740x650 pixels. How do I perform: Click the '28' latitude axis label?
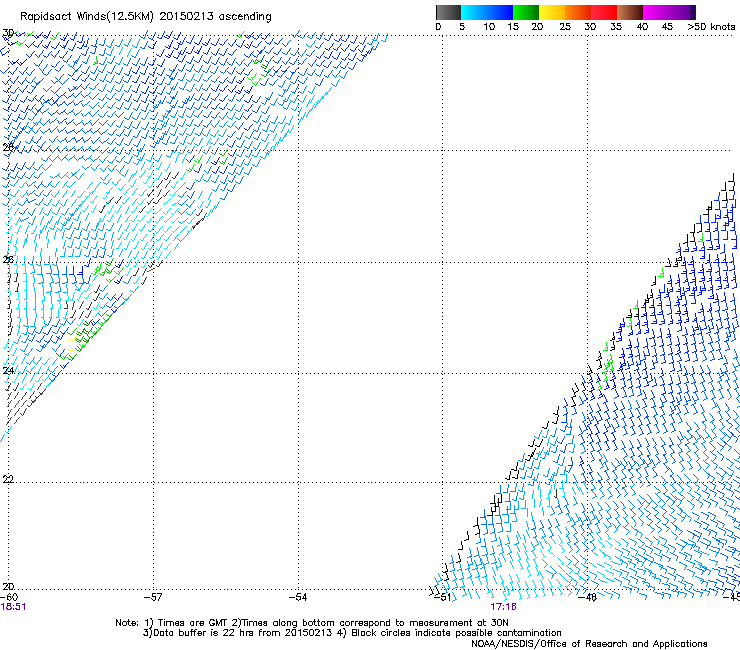[x=8, y=147]
